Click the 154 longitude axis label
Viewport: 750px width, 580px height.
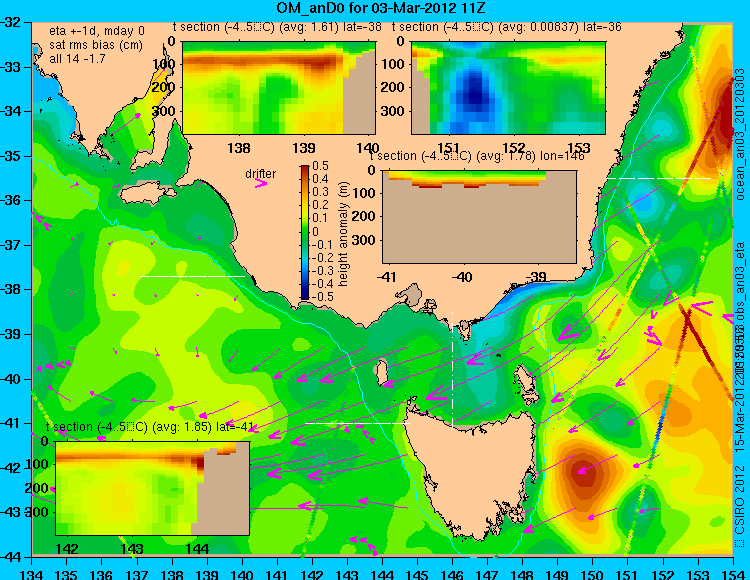coord(733,574)
